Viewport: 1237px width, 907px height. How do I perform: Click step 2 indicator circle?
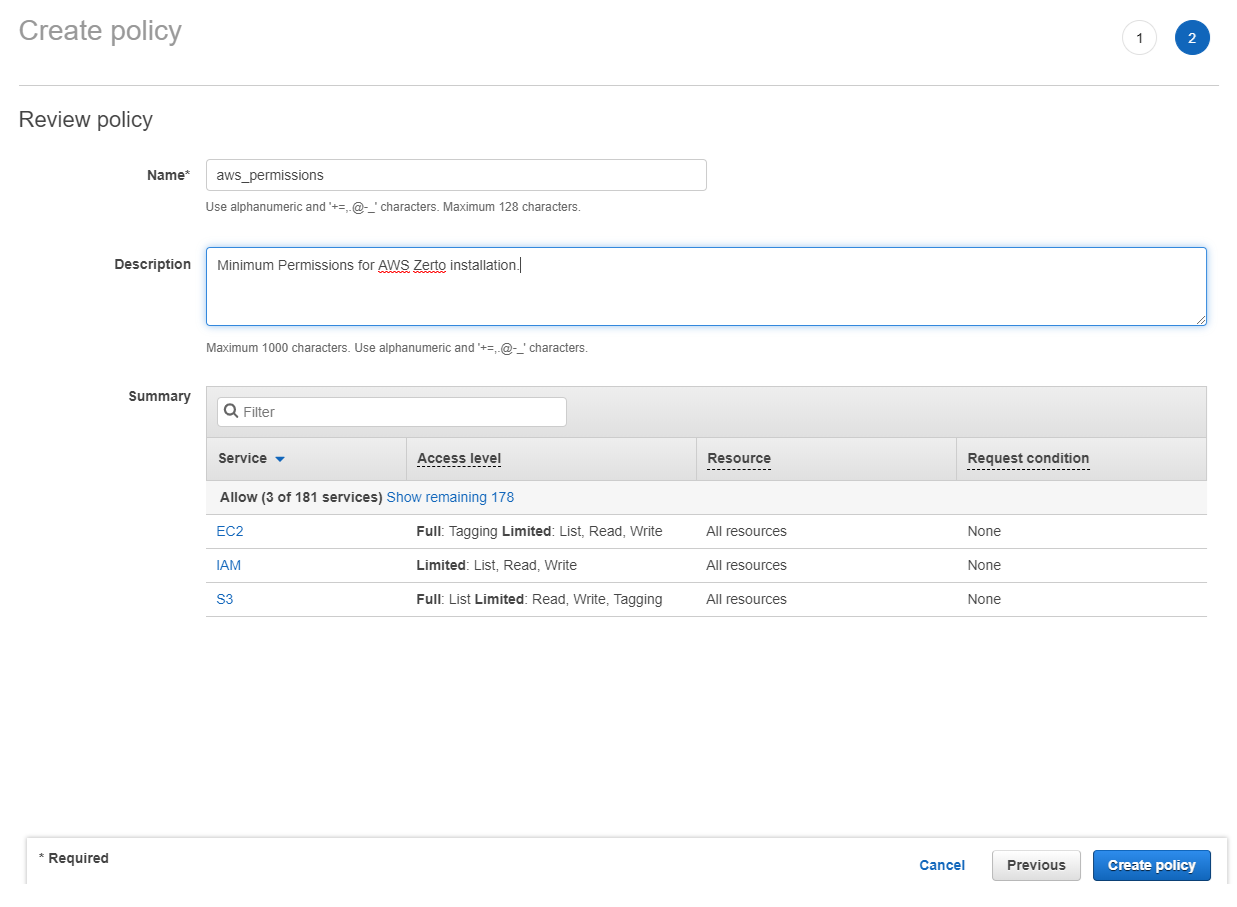click(x=1192, y=38)
